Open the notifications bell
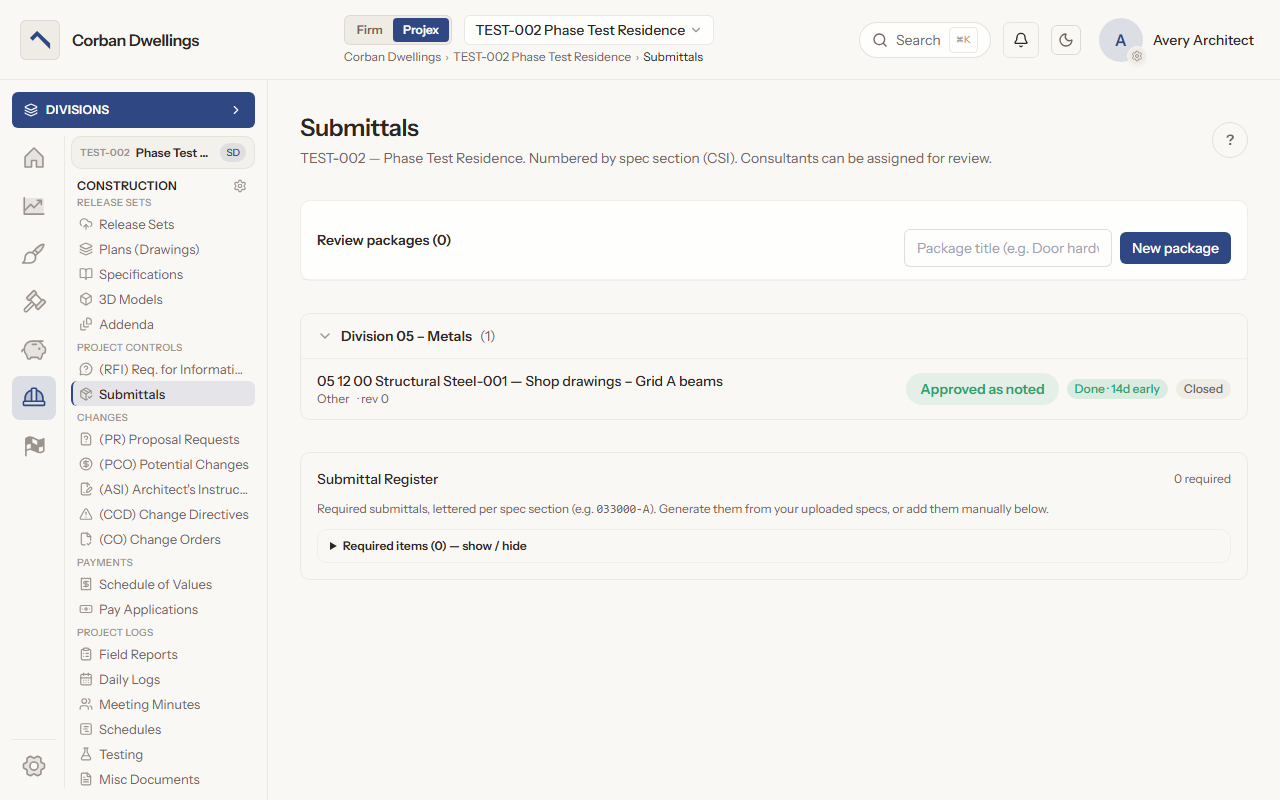Viewport: 1280px width, 800px height. coord(1021,40)
